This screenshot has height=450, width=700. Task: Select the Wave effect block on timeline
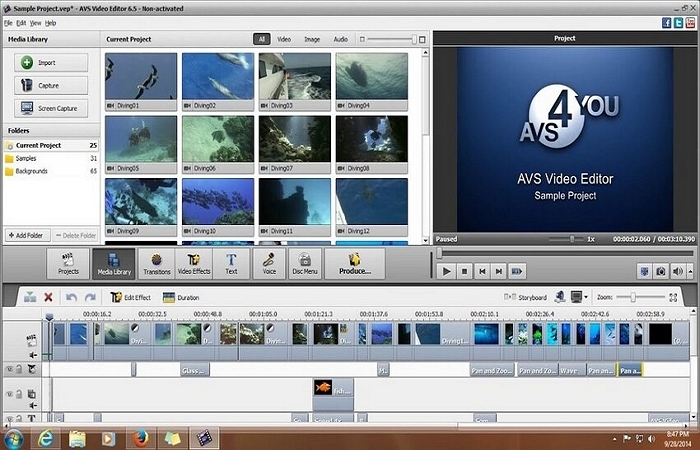pyautogui.click(x=572, y=370)
